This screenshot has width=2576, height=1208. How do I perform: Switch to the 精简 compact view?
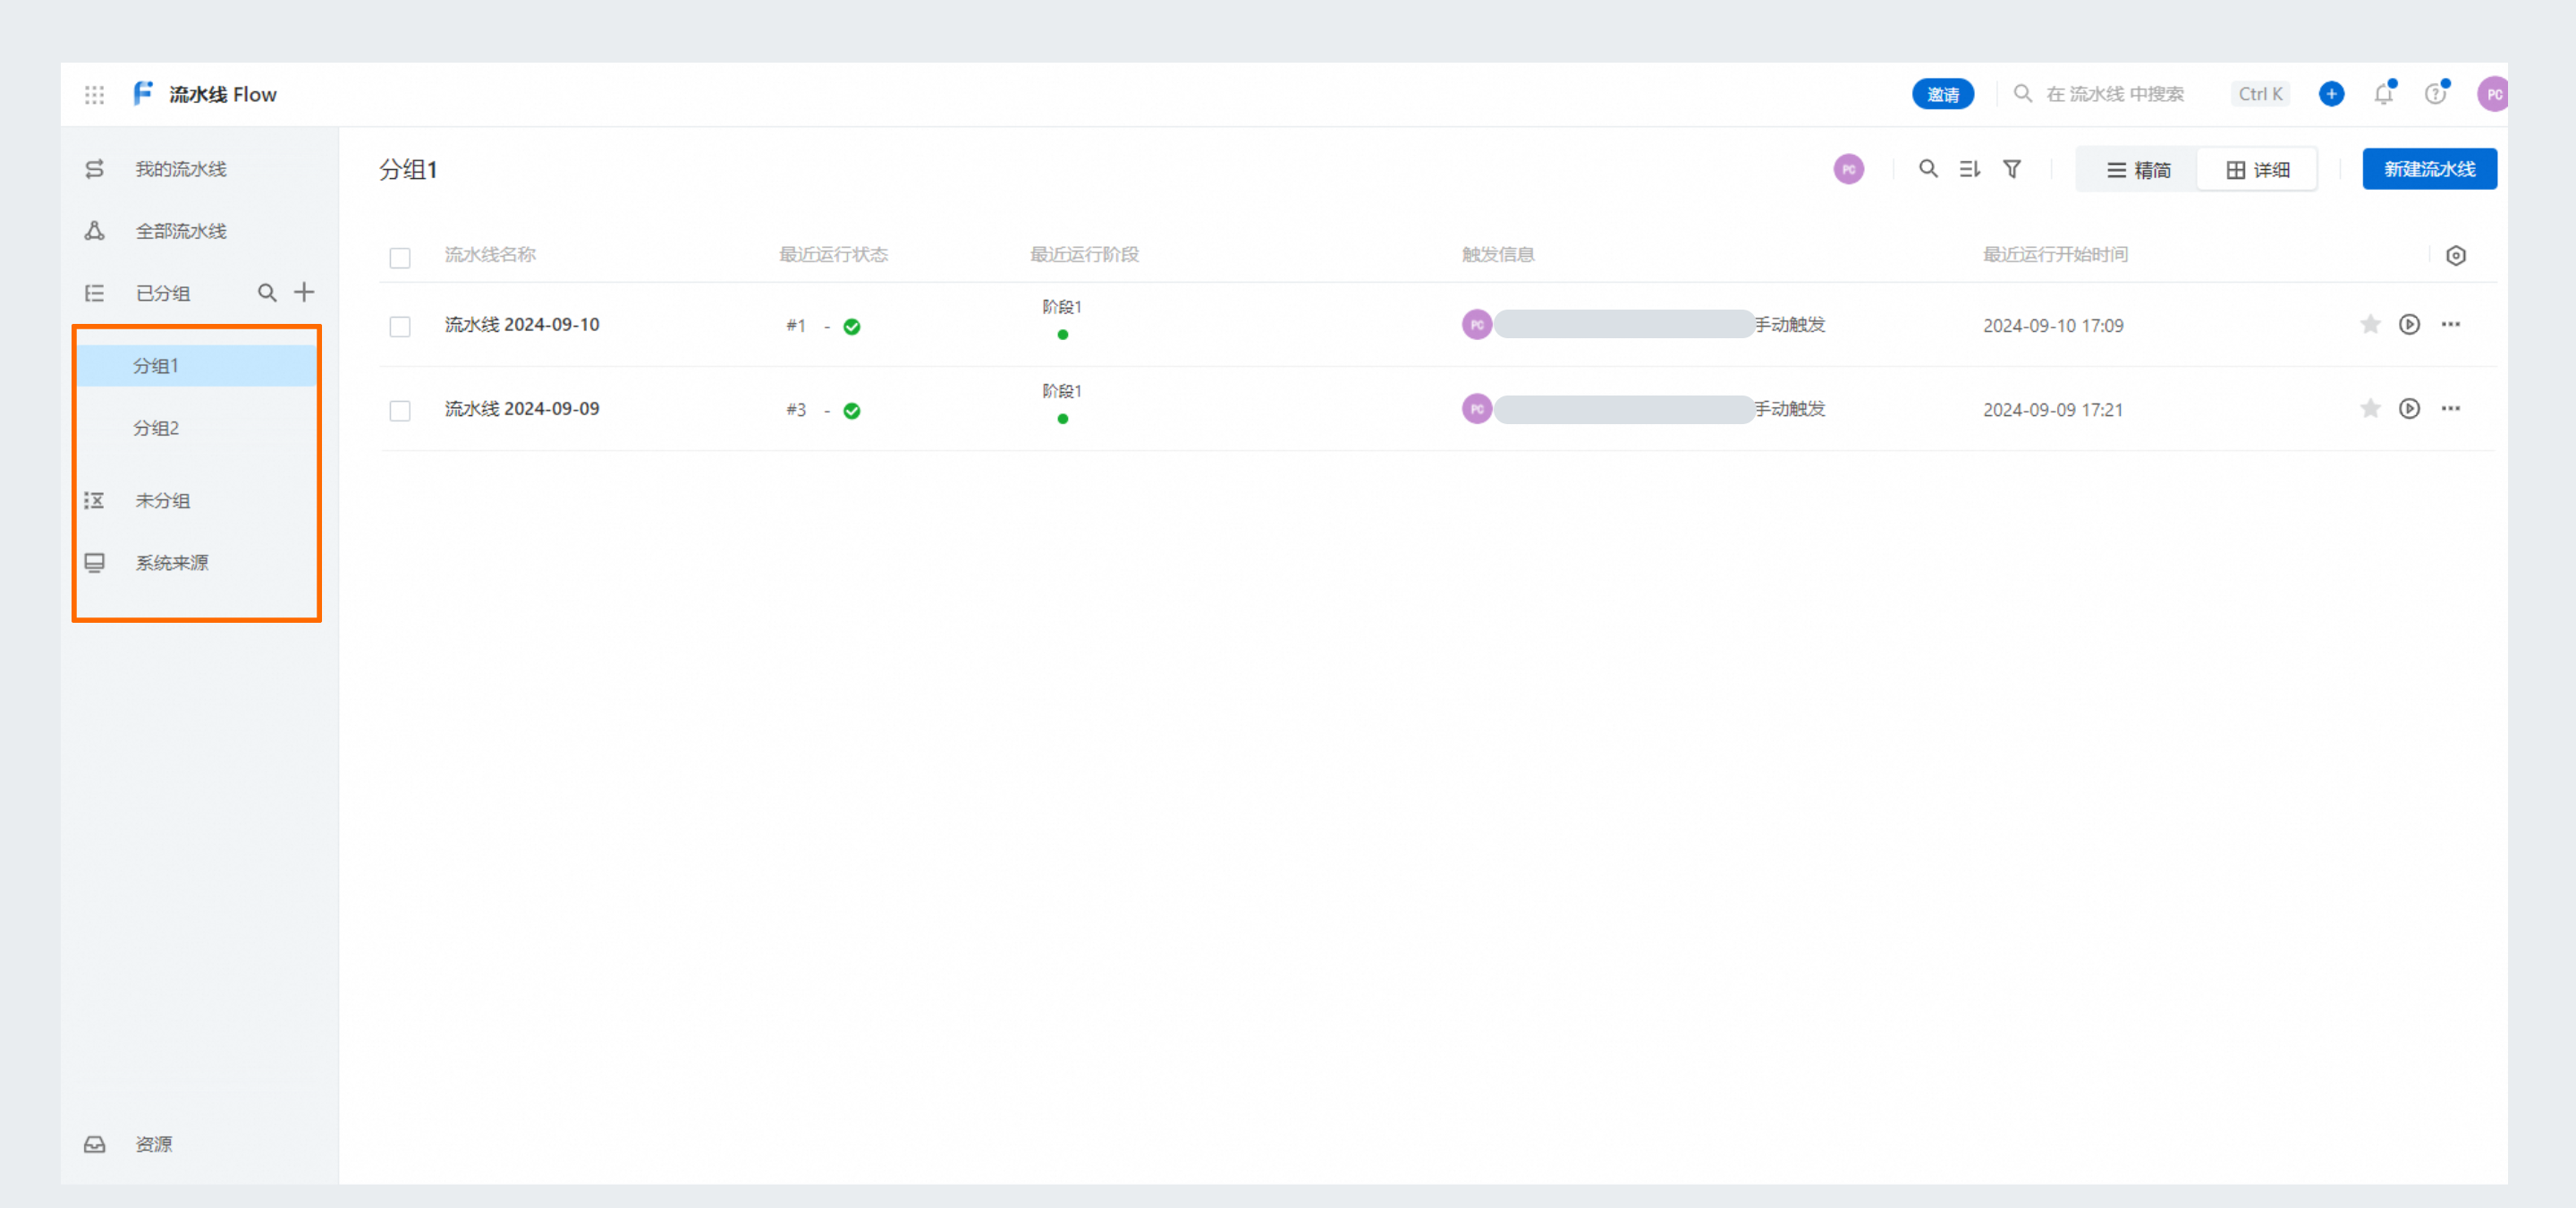click(2138, 170)
